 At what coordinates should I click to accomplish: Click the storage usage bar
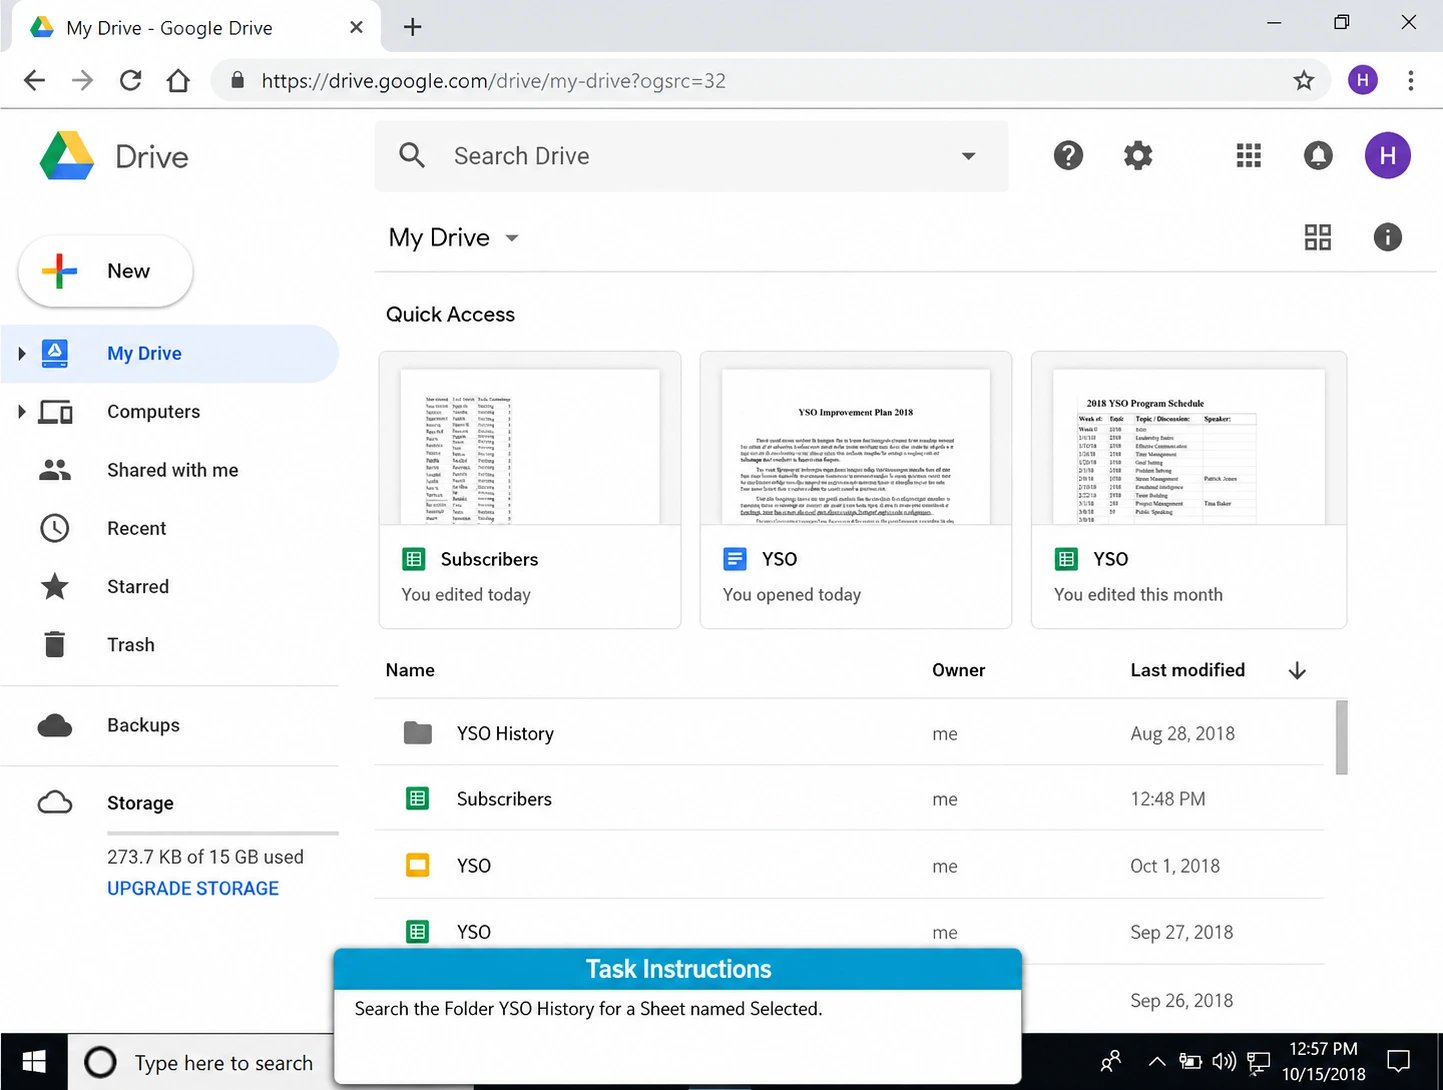point(223,833)
